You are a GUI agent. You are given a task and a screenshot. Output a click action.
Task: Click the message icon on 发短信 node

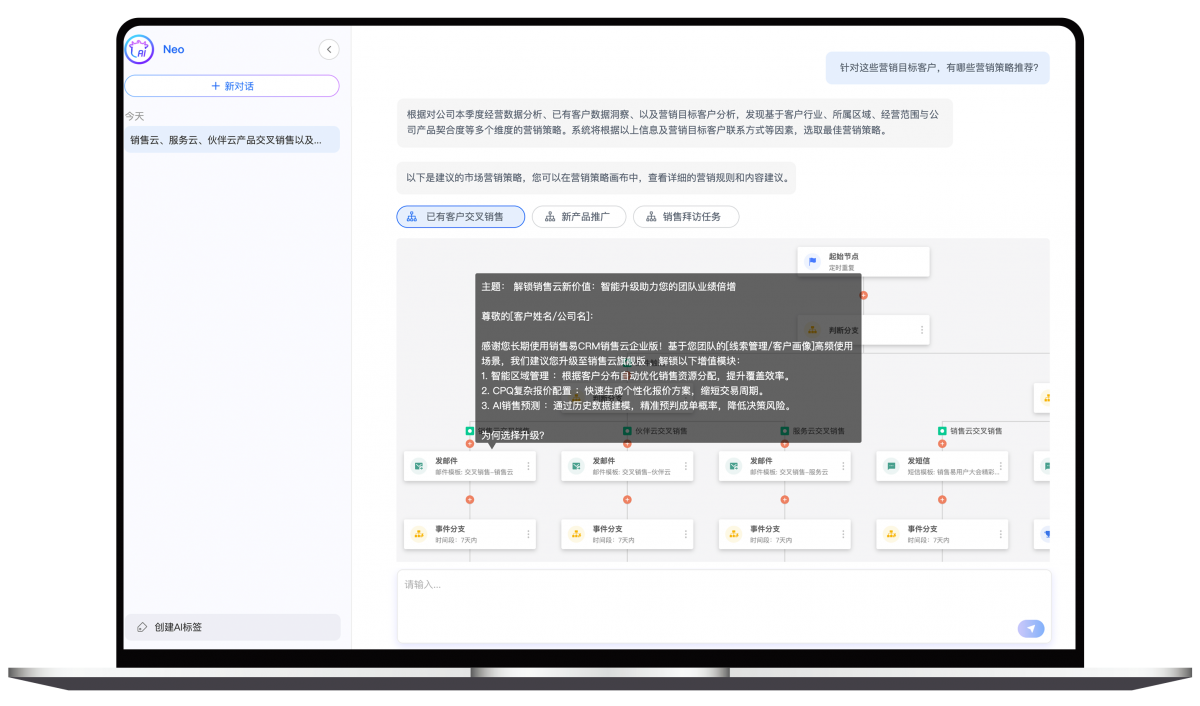tap(891, 466)
